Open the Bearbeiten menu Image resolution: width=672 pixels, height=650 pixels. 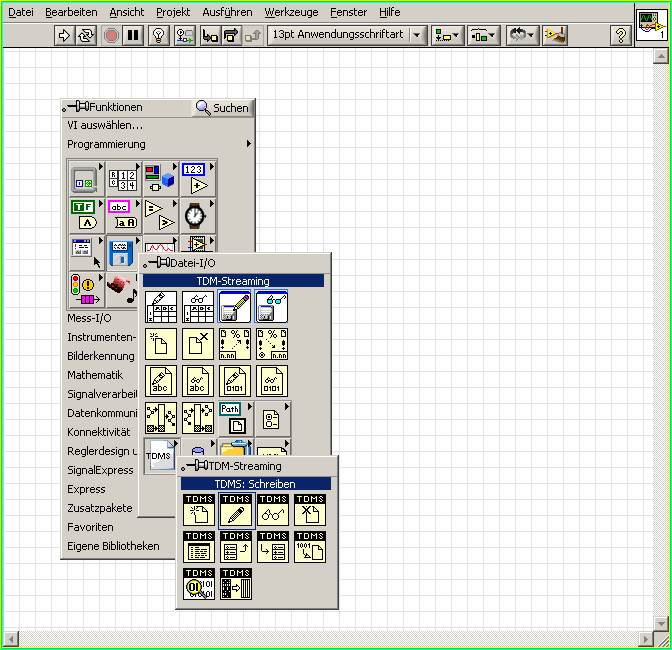click(x=72, y=12)
